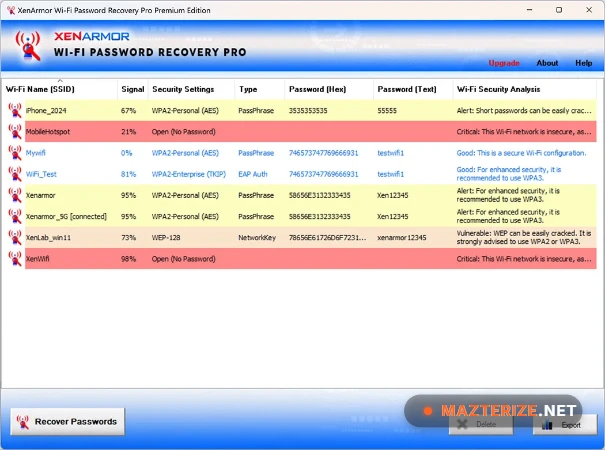This screenshot has height=450, width=605.
Task: Maximize the XenArmor window
Action: [x=559, y=10]
